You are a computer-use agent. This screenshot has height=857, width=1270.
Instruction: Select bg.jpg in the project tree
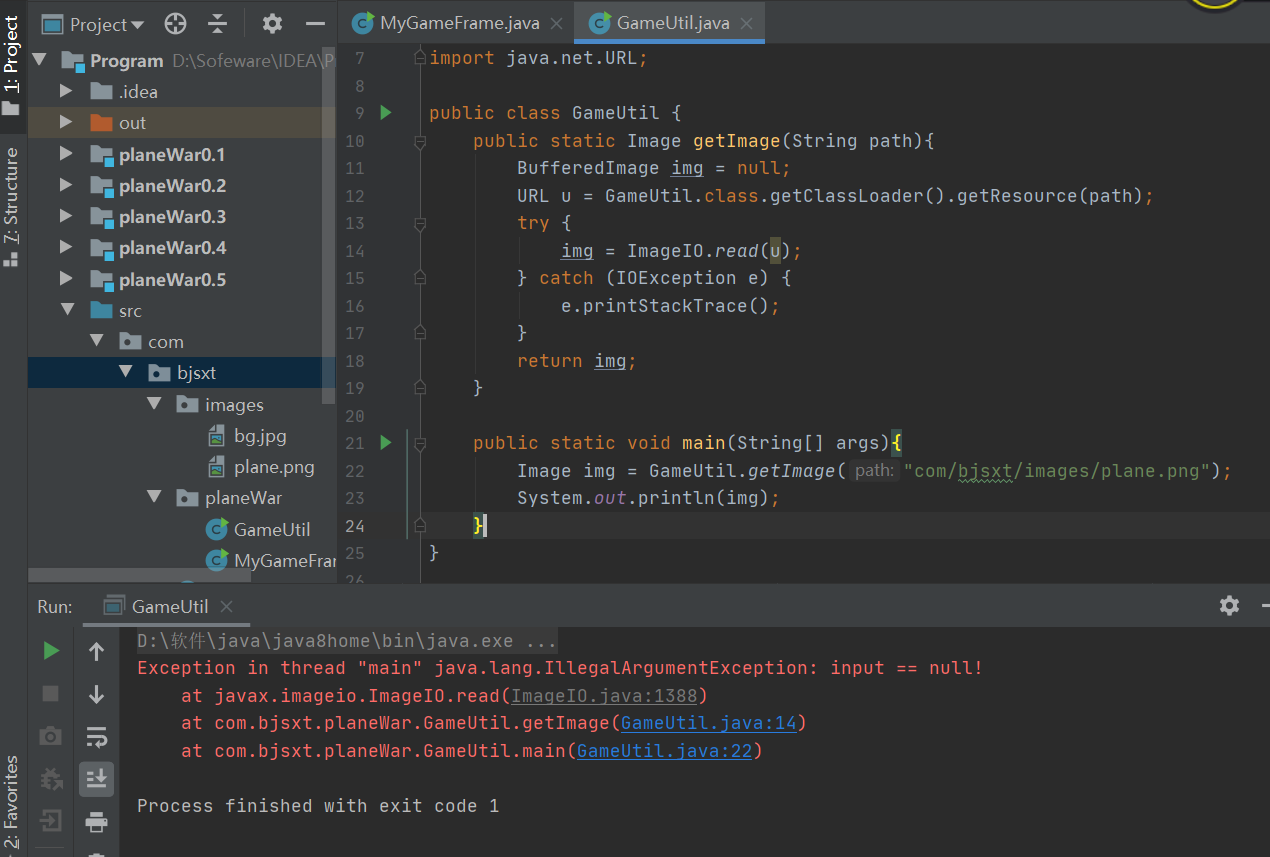coord(247,435)
